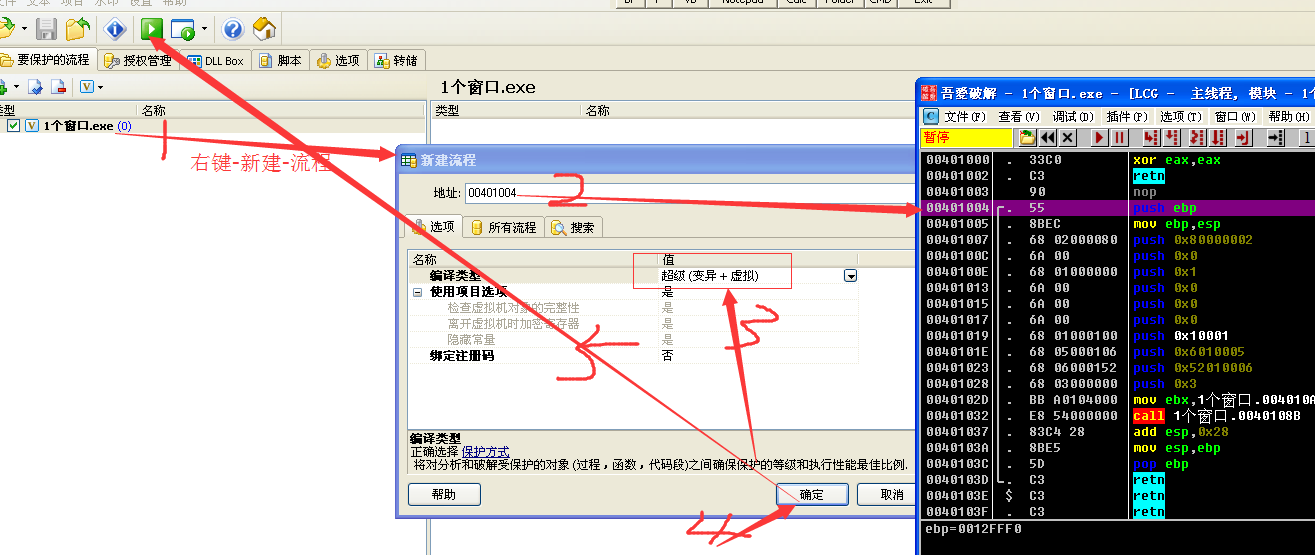Open the 编译类型 value dropdown arrow
1315x555 pixels.
tap(851, 275)
